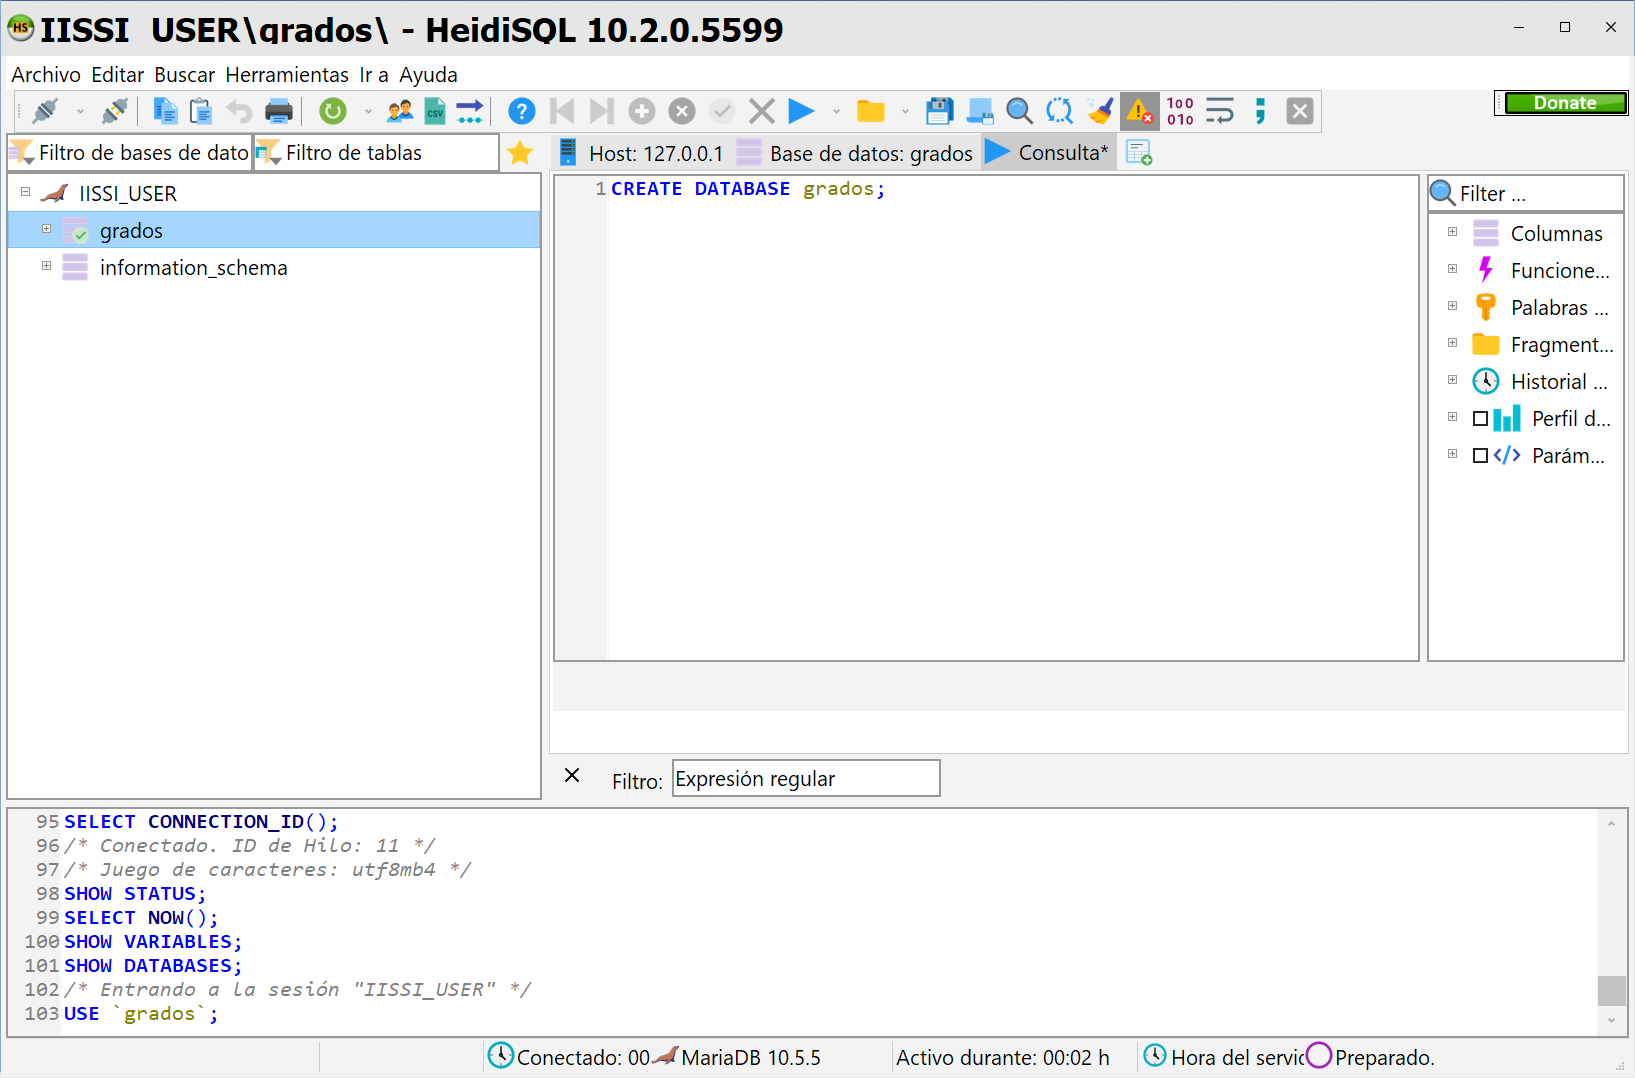The height and width of the screenshot is (1078, 1635).
Task: Expand the information_schema database node
Action: [46, 266]
